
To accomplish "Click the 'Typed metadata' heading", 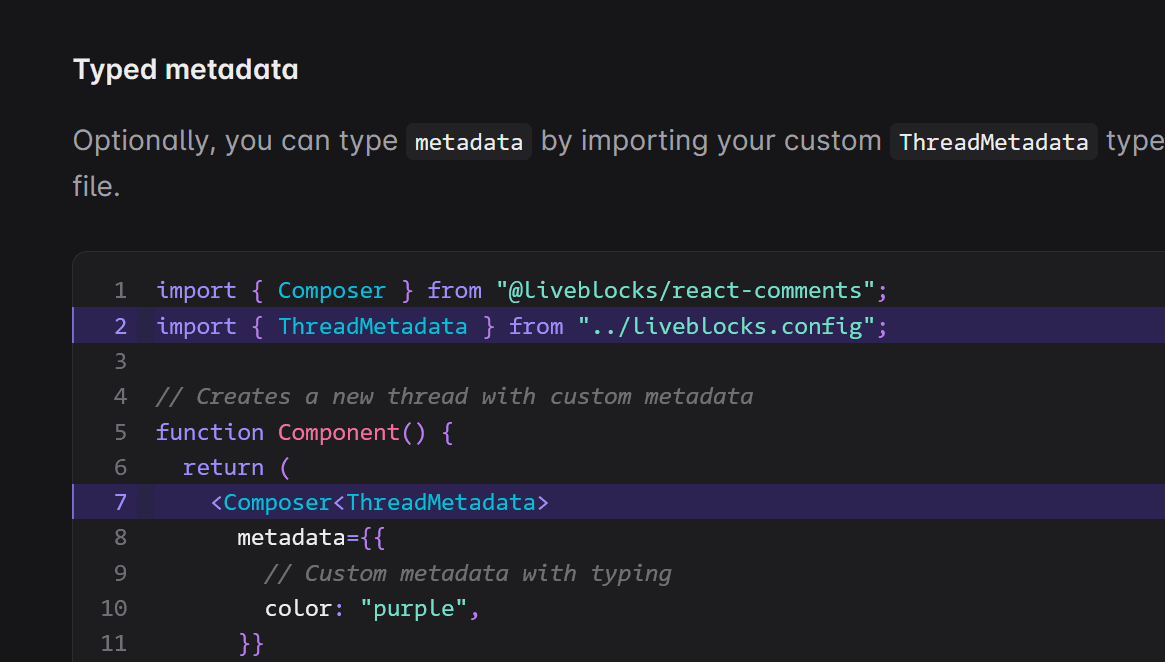I will coord(186,70).
